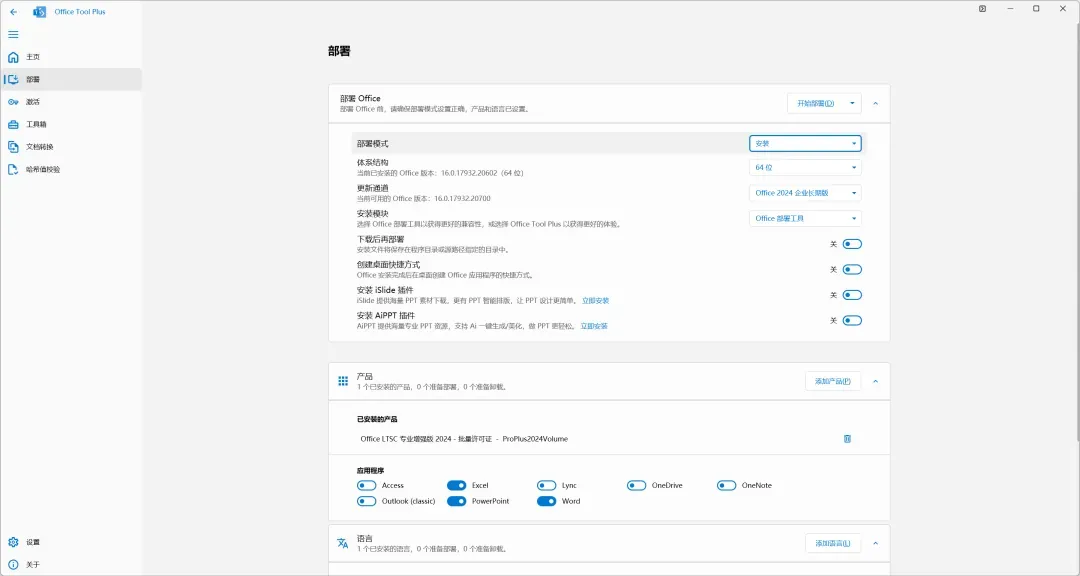The width and height of the screenshot is (1080, 576).
Task: Open the 工具箱 toolbox page
Action: (x=71, y=125)
